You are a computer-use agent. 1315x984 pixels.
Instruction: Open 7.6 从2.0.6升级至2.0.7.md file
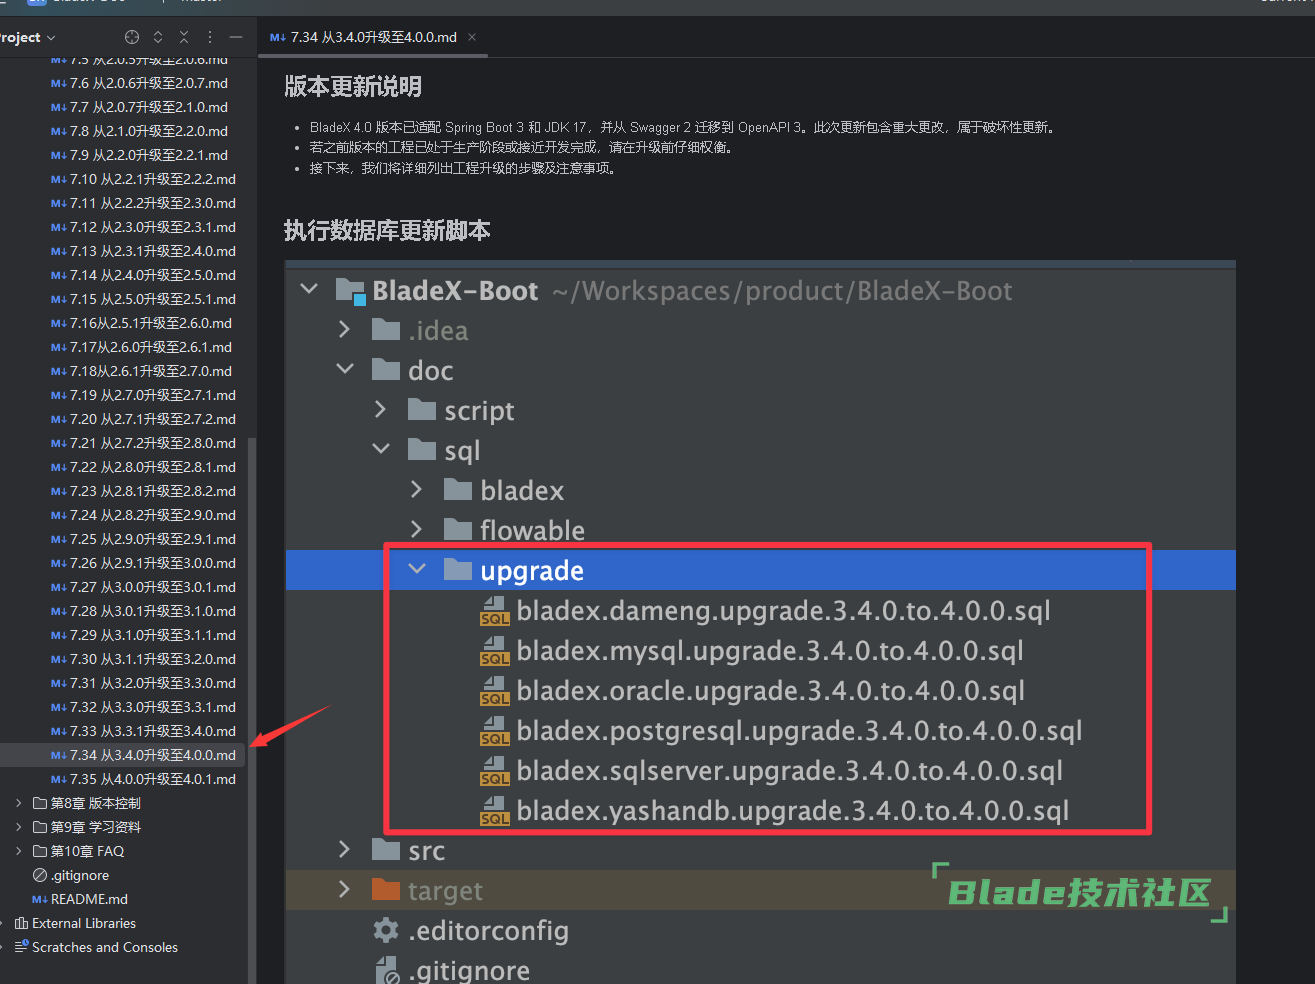click(149, 83)
